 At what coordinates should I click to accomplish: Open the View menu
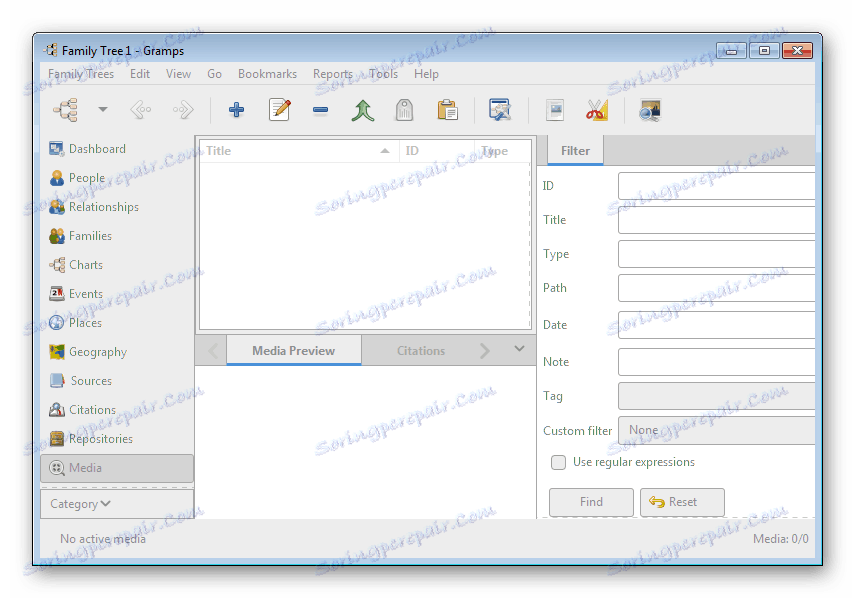coord(178,74)
